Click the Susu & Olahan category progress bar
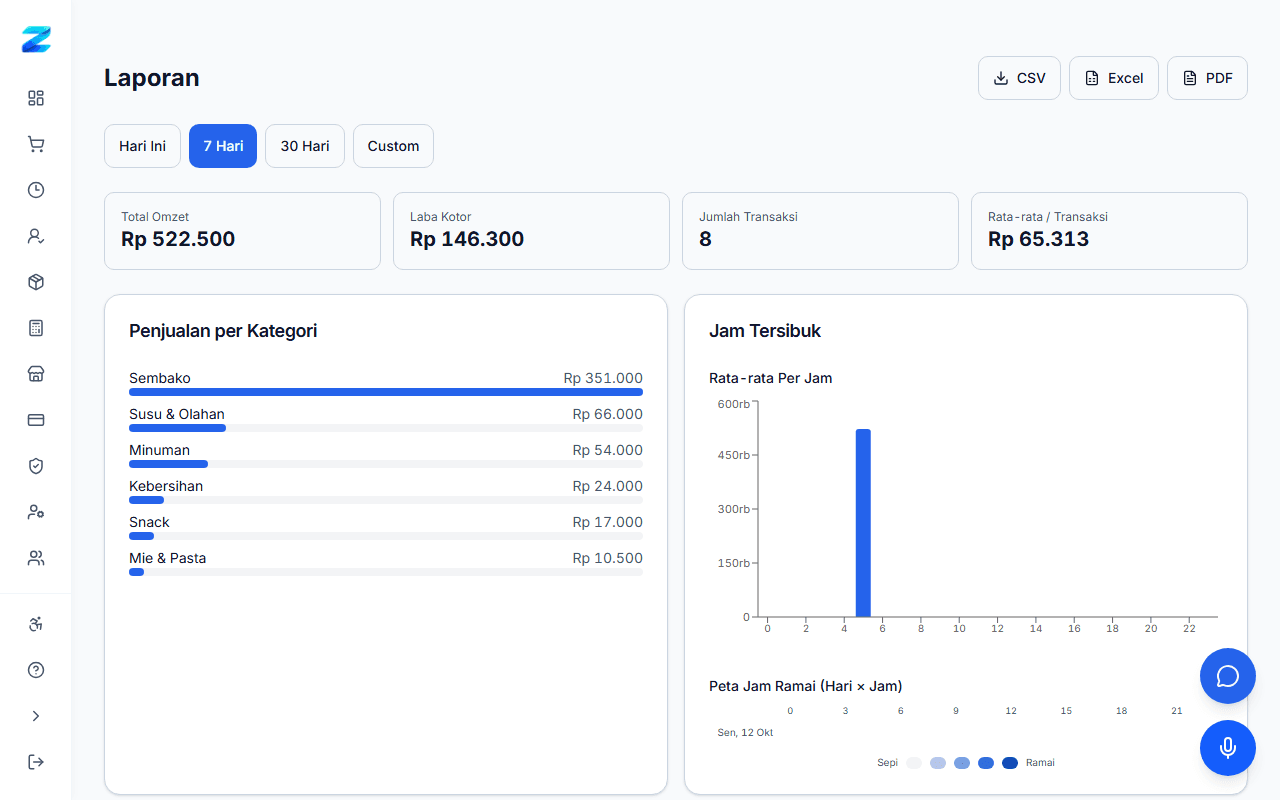This screenshot has width=1280, height=800. click(386, 428)
